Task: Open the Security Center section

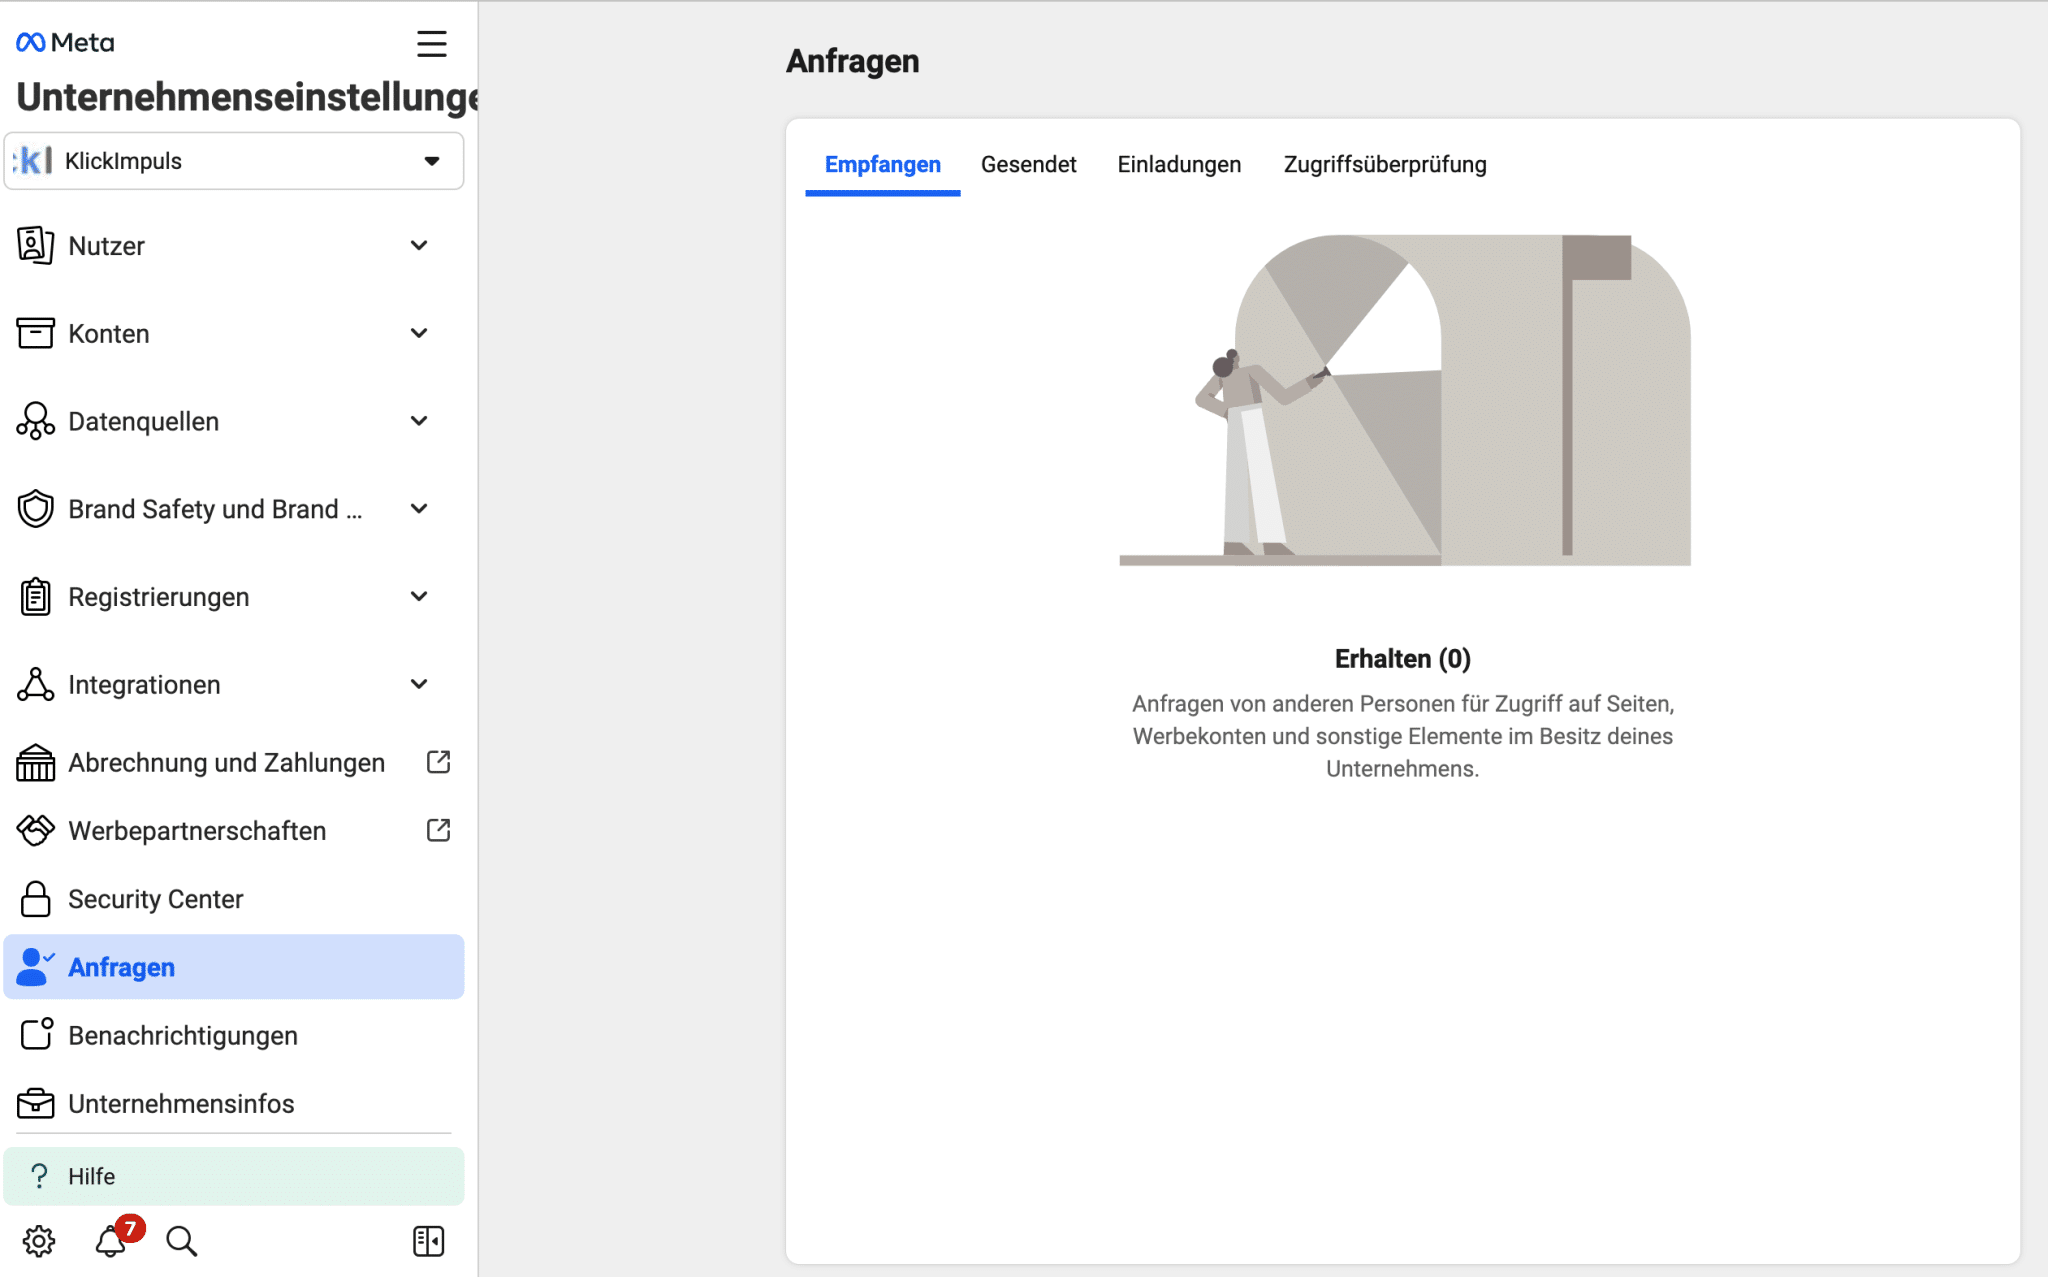Action: (x=155, y=898)
